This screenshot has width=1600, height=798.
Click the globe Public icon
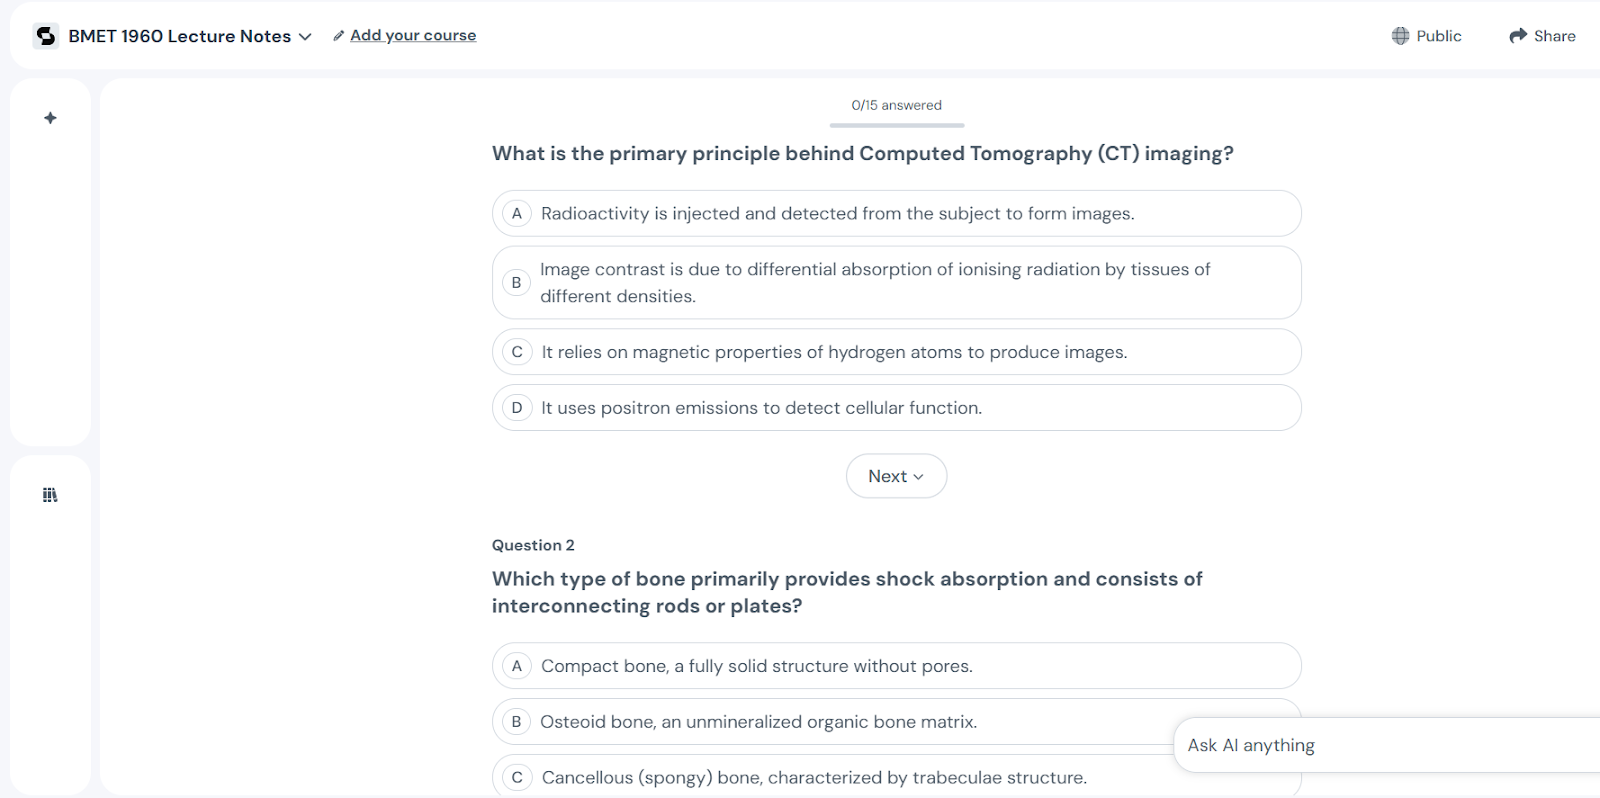tap(1400, 36)
